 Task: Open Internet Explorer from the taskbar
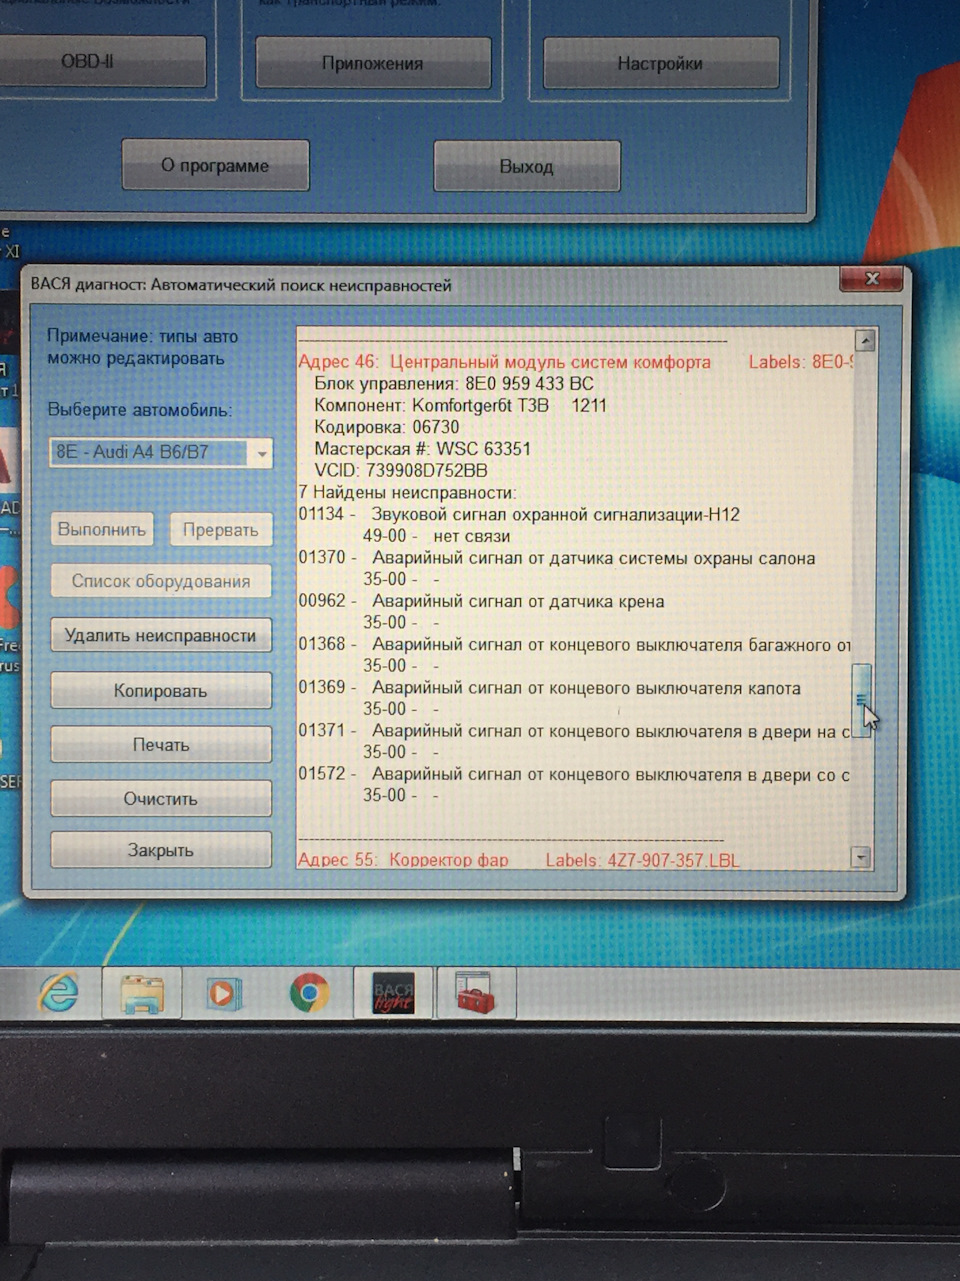58,993
